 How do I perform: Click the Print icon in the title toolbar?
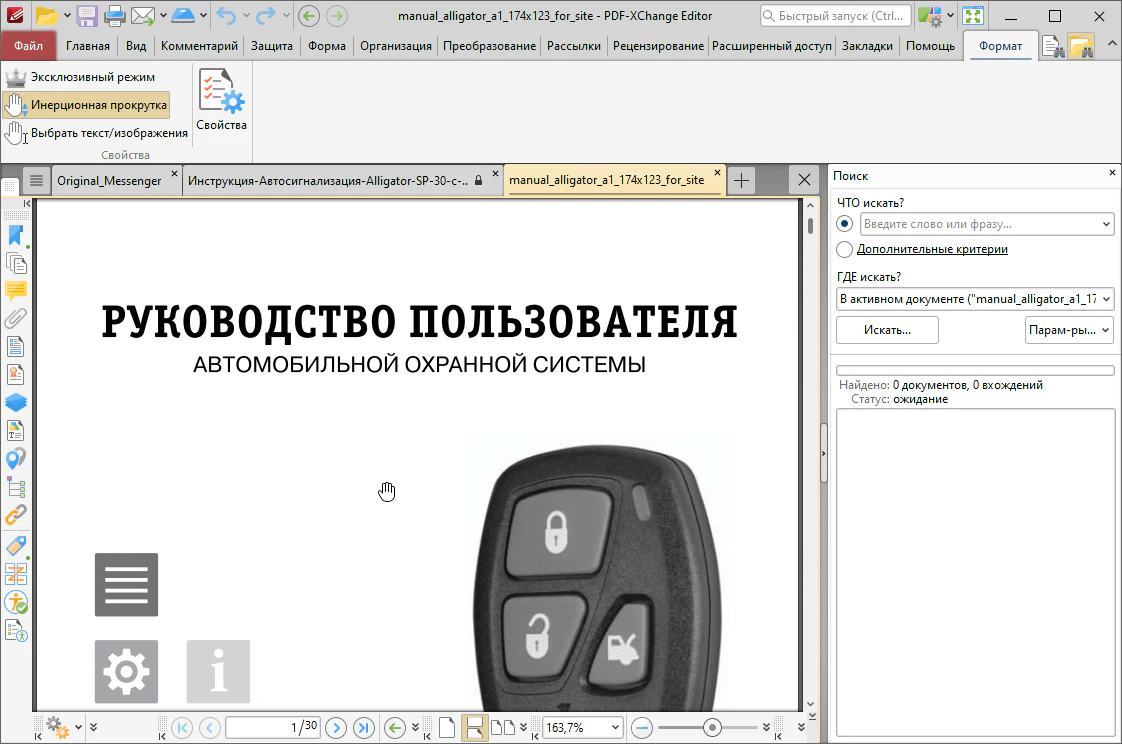coord(115,16)
